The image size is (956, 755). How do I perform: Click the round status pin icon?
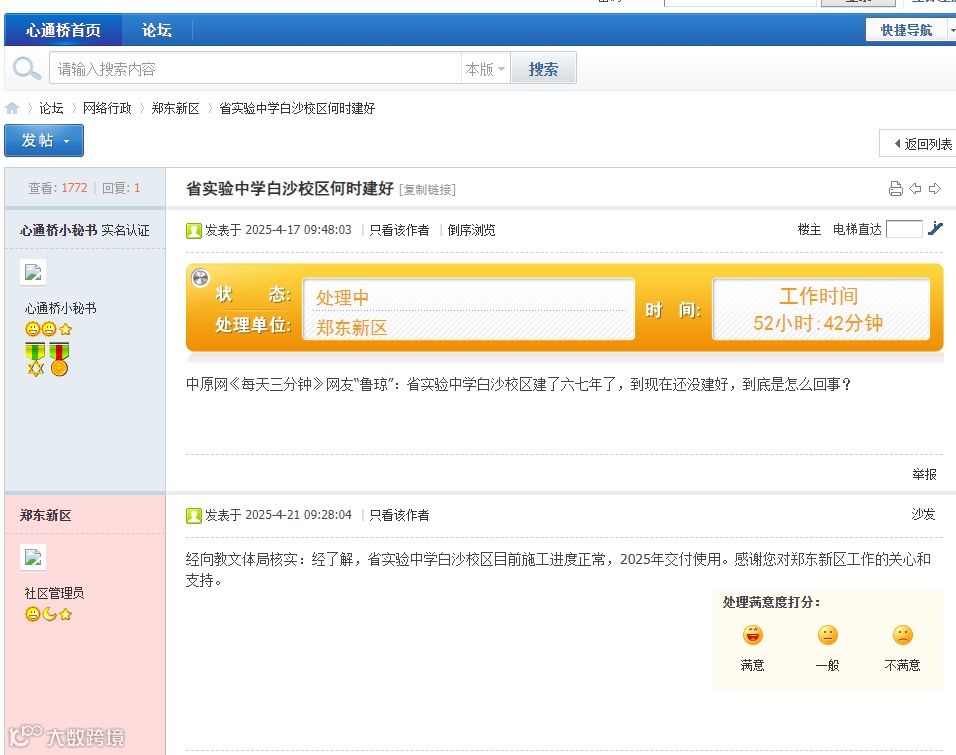coord(200,278)
